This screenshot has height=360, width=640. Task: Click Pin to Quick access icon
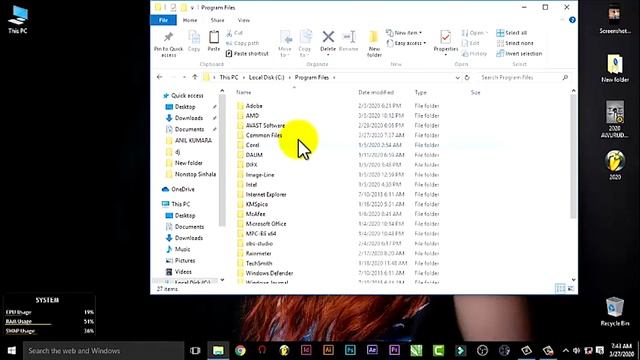pos(168,37)
